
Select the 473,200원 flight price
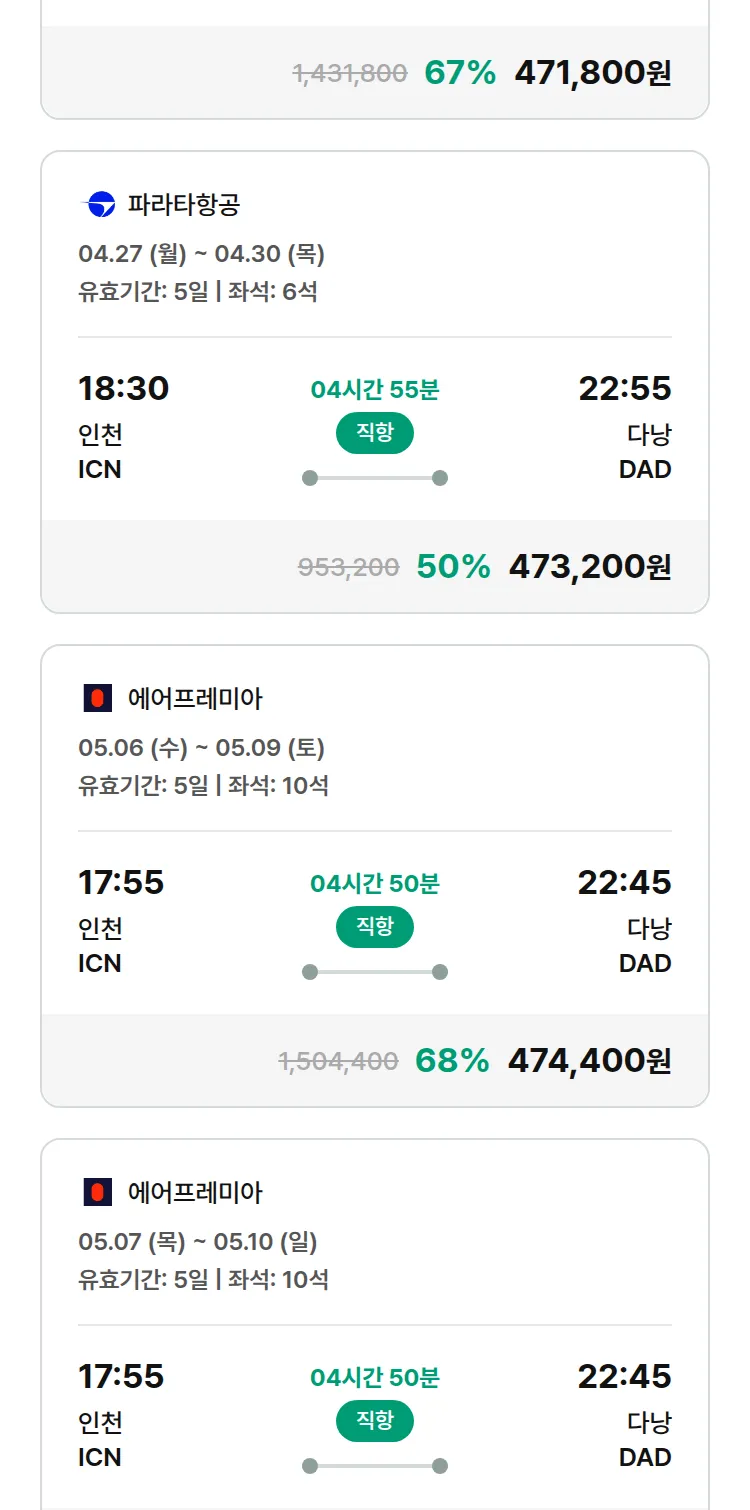coord(590,567)
